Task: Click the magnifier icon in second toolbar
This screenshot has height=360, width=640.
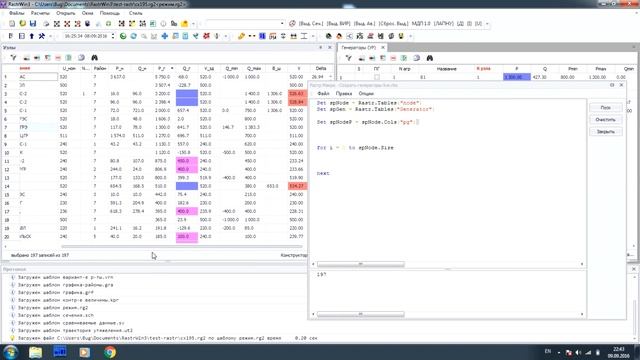Action: coord(144,36)
